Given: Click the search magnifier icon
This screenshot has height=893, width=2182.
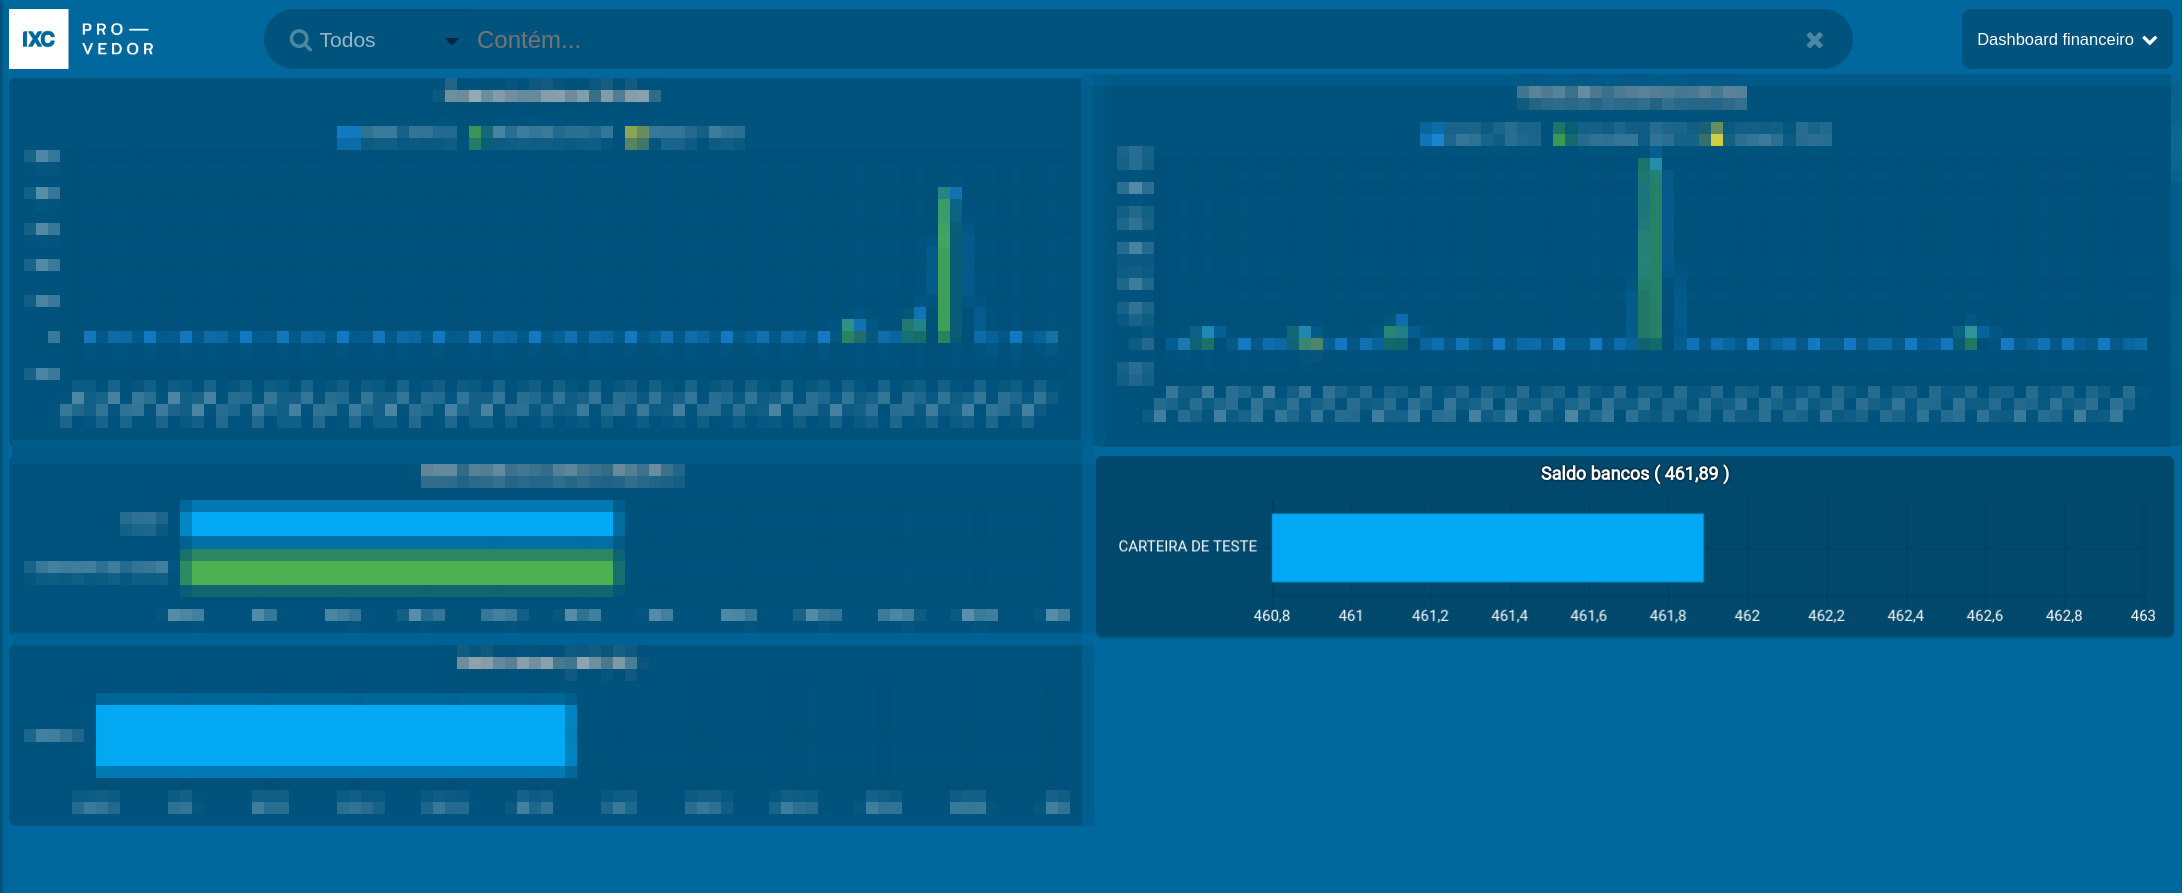Looking at the screenshot, I should pyautogui.click(x=300, y=40).
